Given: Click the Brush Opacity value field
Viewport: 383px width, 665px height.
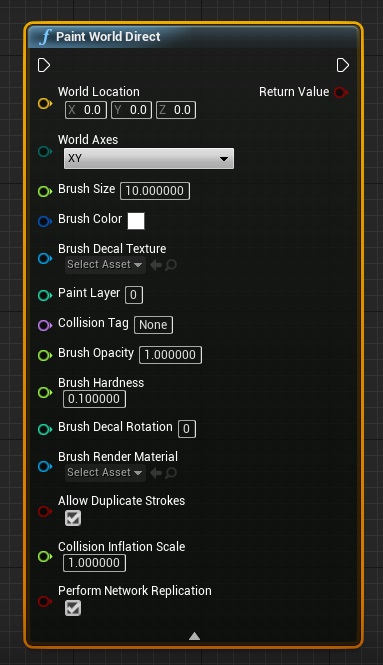Looking at the screenshot, I should pos(171,355).
